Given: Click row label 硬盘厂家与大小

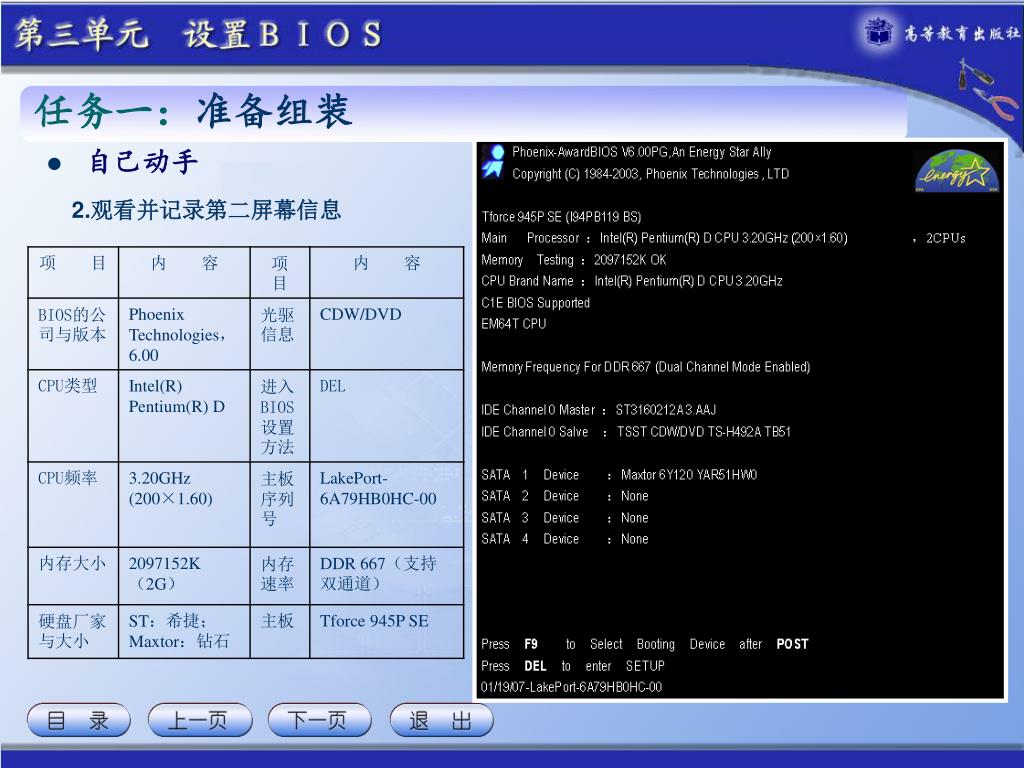Looking at the screenshot, I should [x=72, y=631].
